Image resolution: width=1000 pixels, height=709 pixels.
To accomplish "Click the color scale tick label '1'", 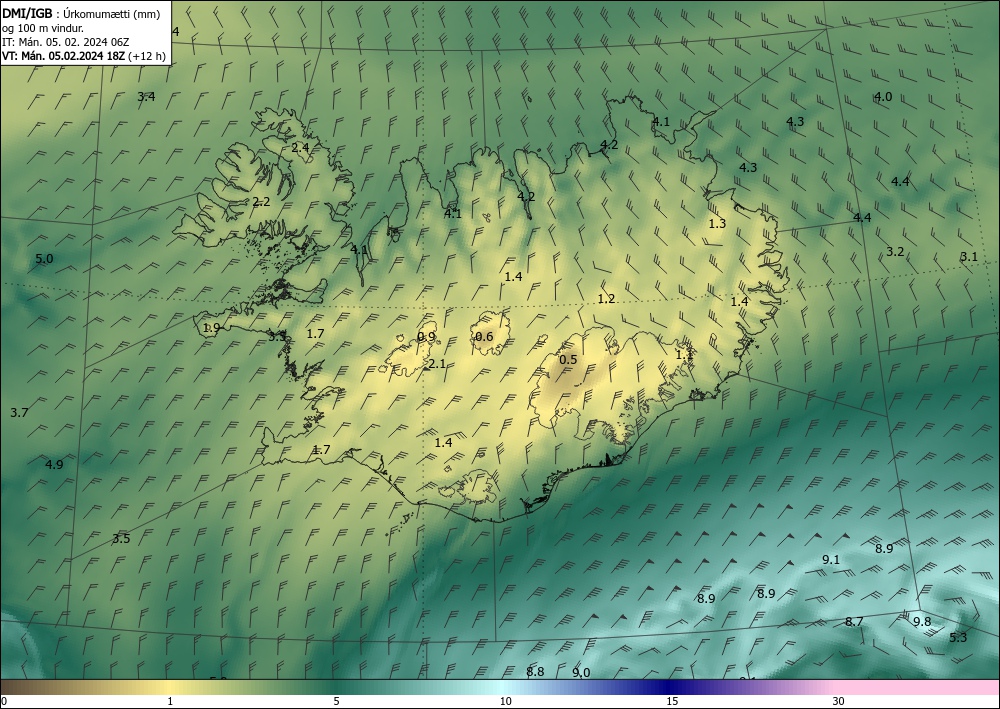I will click(170, 701).
